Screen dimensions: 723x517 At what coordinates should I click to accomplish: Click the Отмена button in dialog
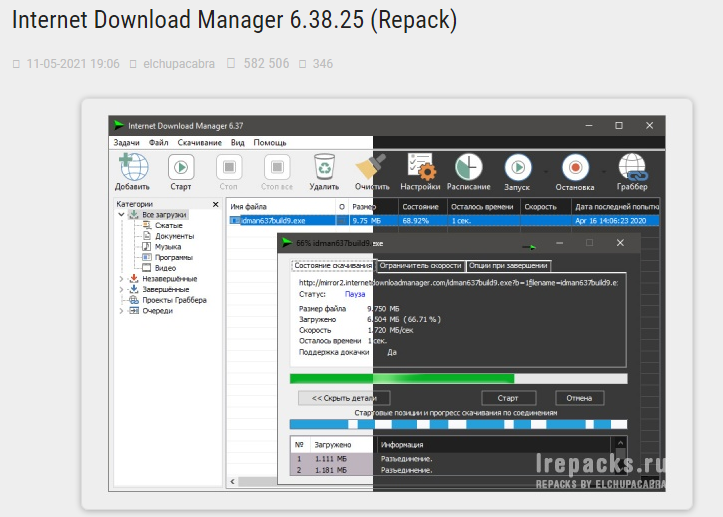(x=579, y=398)
